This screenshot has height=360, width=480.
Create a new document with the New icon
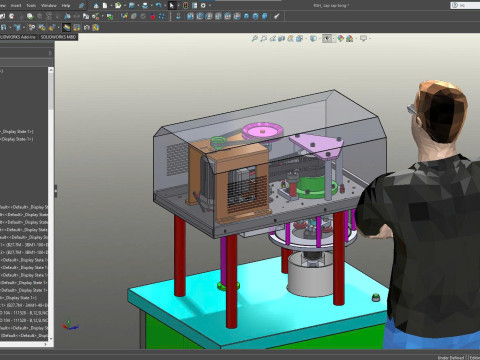(x=105, y=6)
